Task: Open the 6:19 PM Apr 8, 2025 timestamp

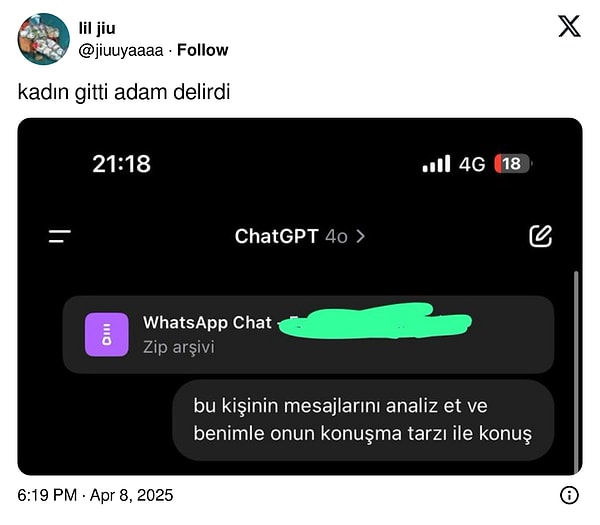Action: pos(95,495)
